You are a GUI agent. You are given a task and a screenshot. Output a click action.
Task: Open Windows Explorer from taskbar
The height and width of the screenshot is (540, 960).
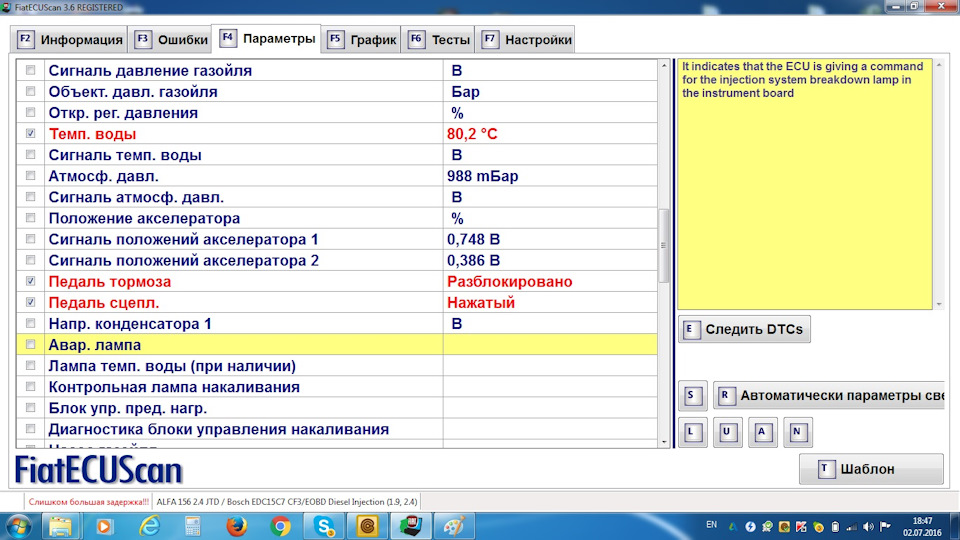click(60, 527)
